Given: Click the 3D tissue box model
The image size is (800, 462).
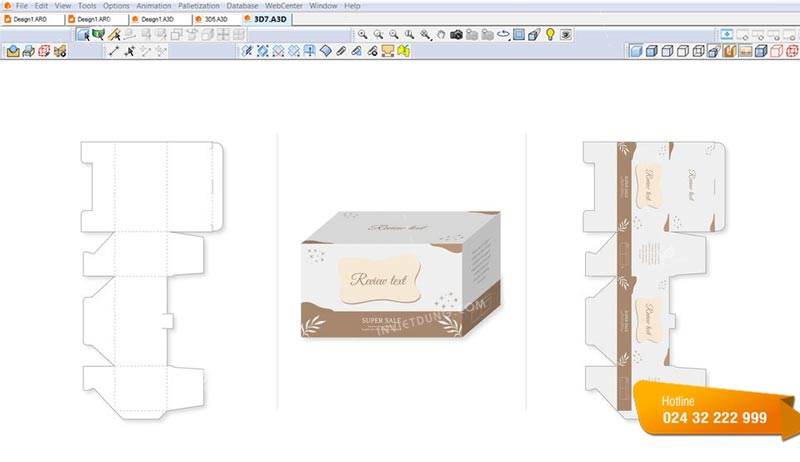Looking at the screenshot, I should tap(401, 274).
